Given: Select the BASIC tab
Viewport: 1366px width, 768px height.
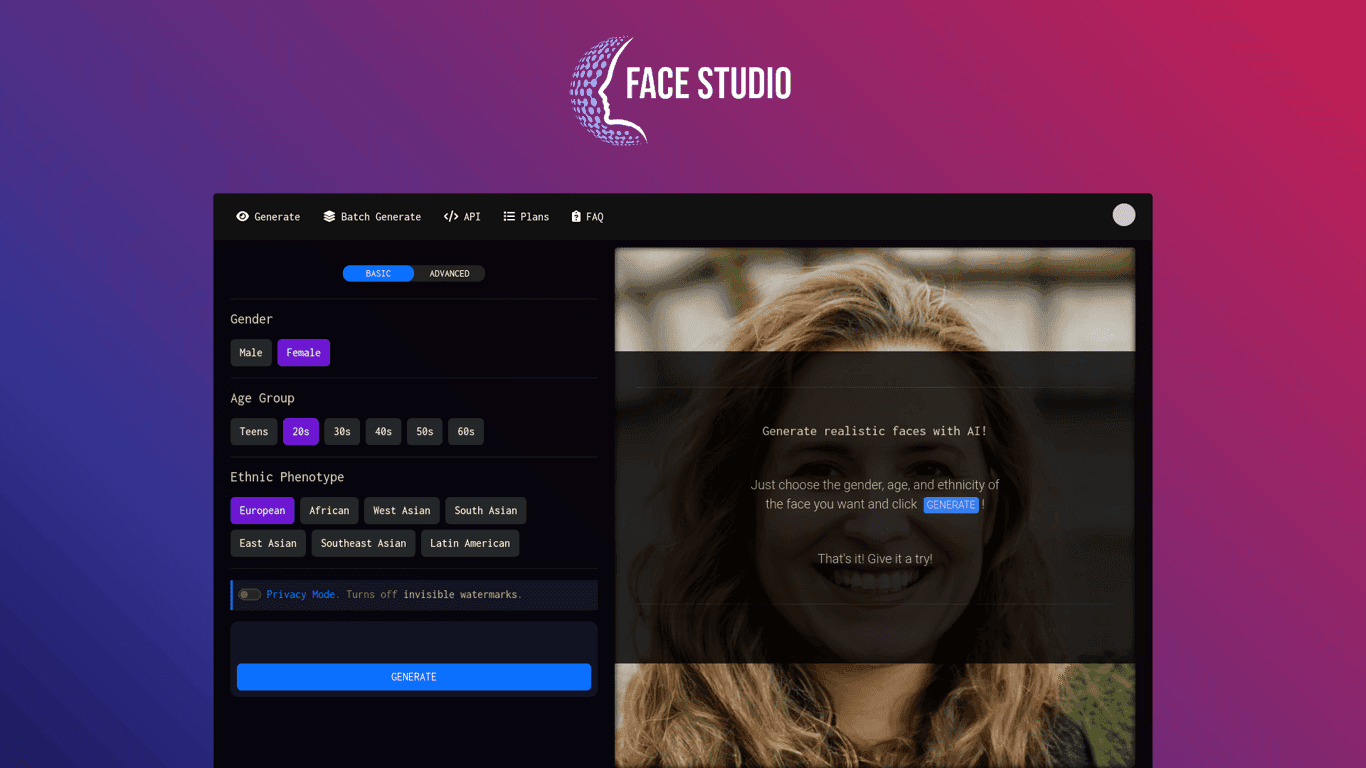Looking at the screenshot, I should pos(378,273).
